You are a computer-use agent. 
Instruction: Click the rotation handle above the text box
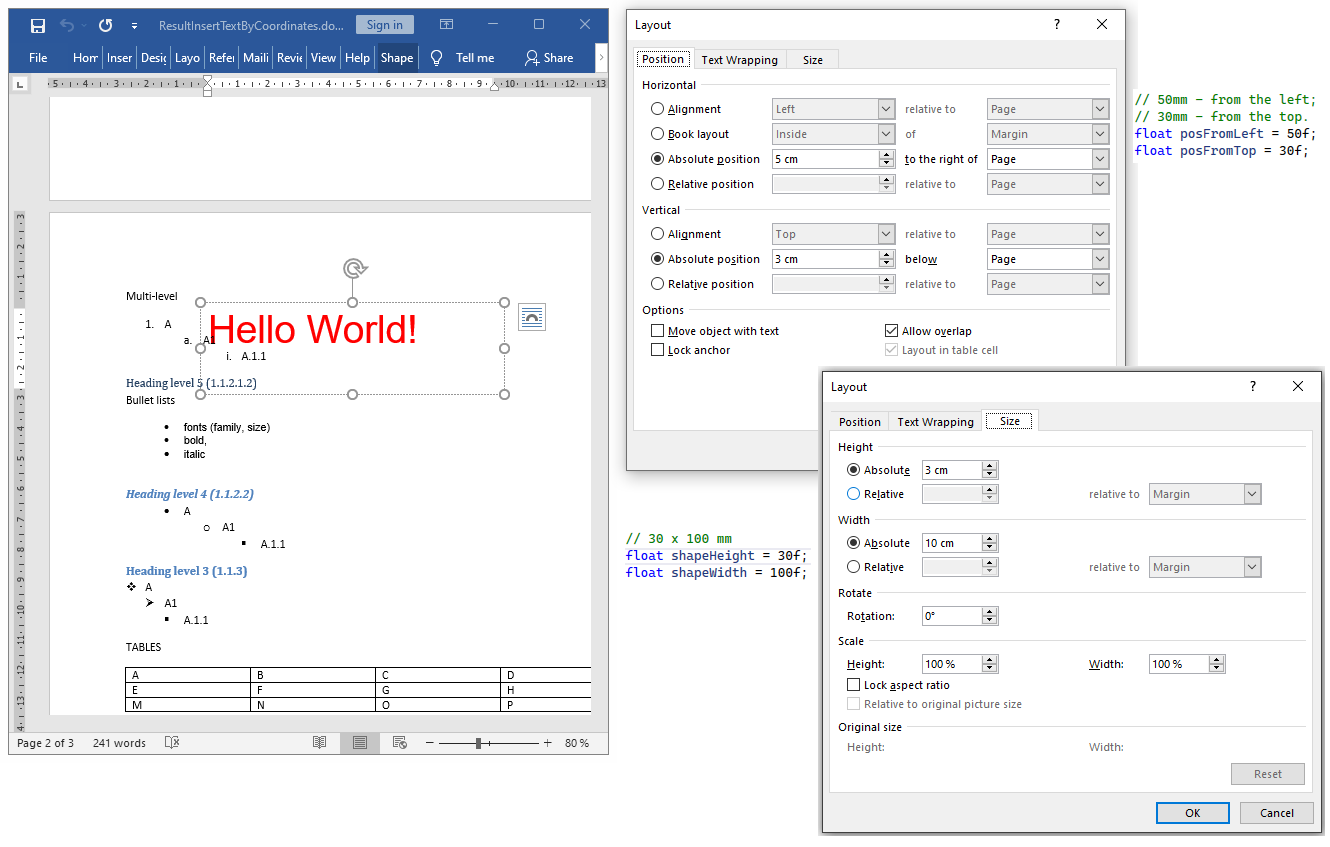(x=353, y=268)
